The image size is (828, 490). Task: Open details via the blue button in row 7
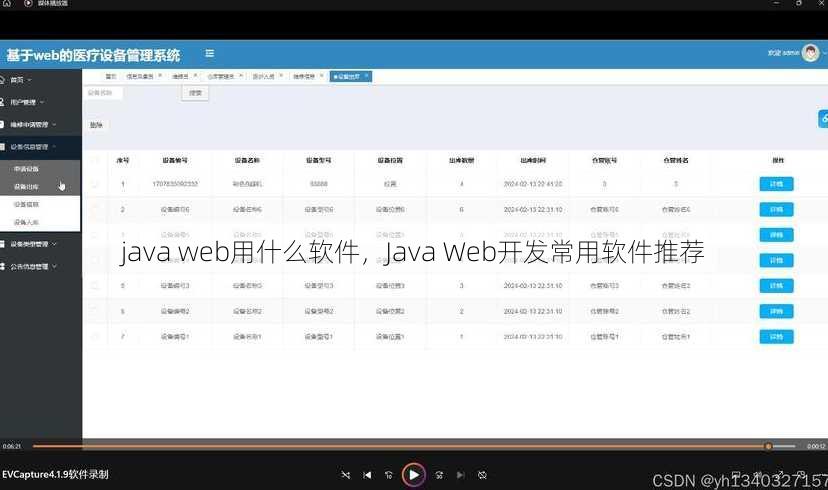pos(776,336)
